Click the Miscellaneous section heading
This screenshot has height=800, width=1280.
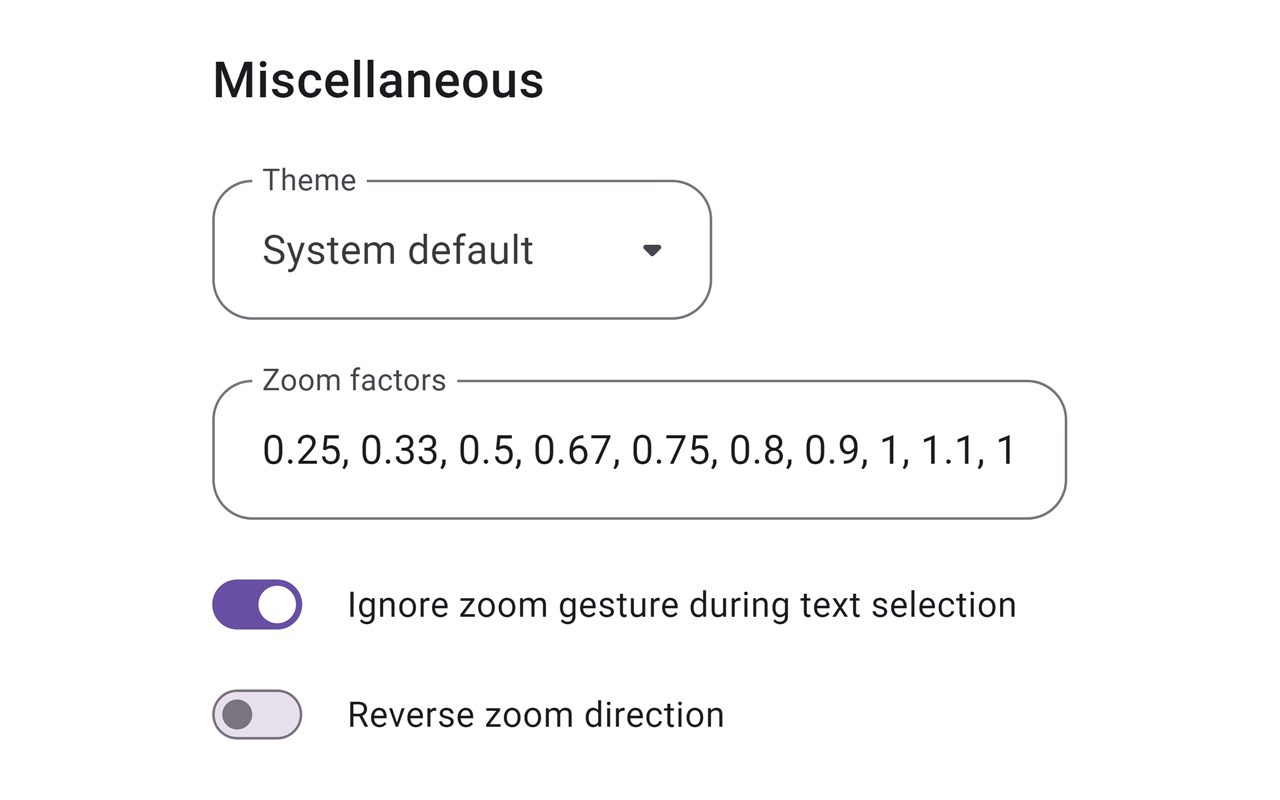378,80
